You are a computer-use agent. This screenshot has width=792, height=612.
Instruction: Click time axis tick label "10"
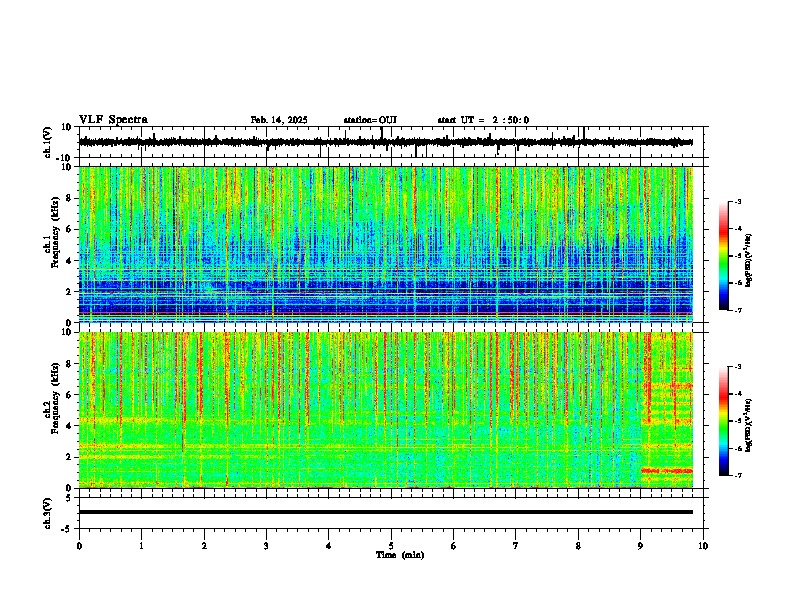(x=703, y=546)
